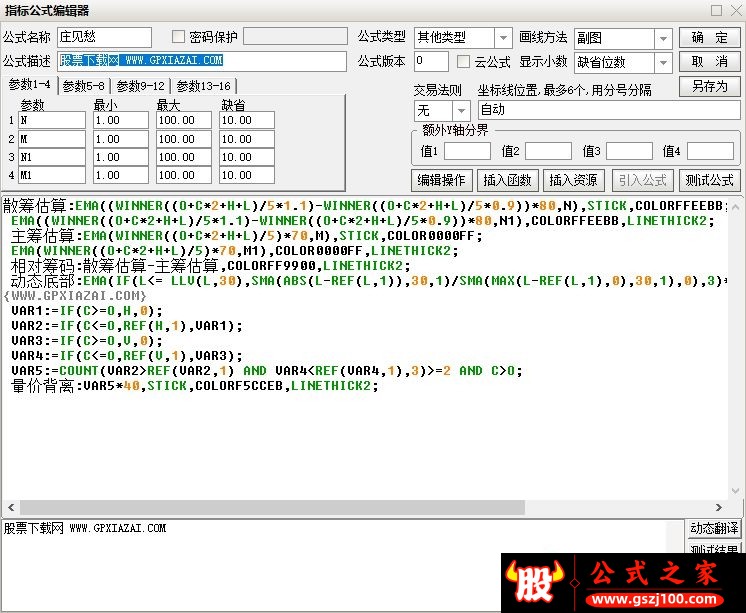Screen dimensions: 746x613
Task: Click the 值4 input field
Action: coord(710,151)
